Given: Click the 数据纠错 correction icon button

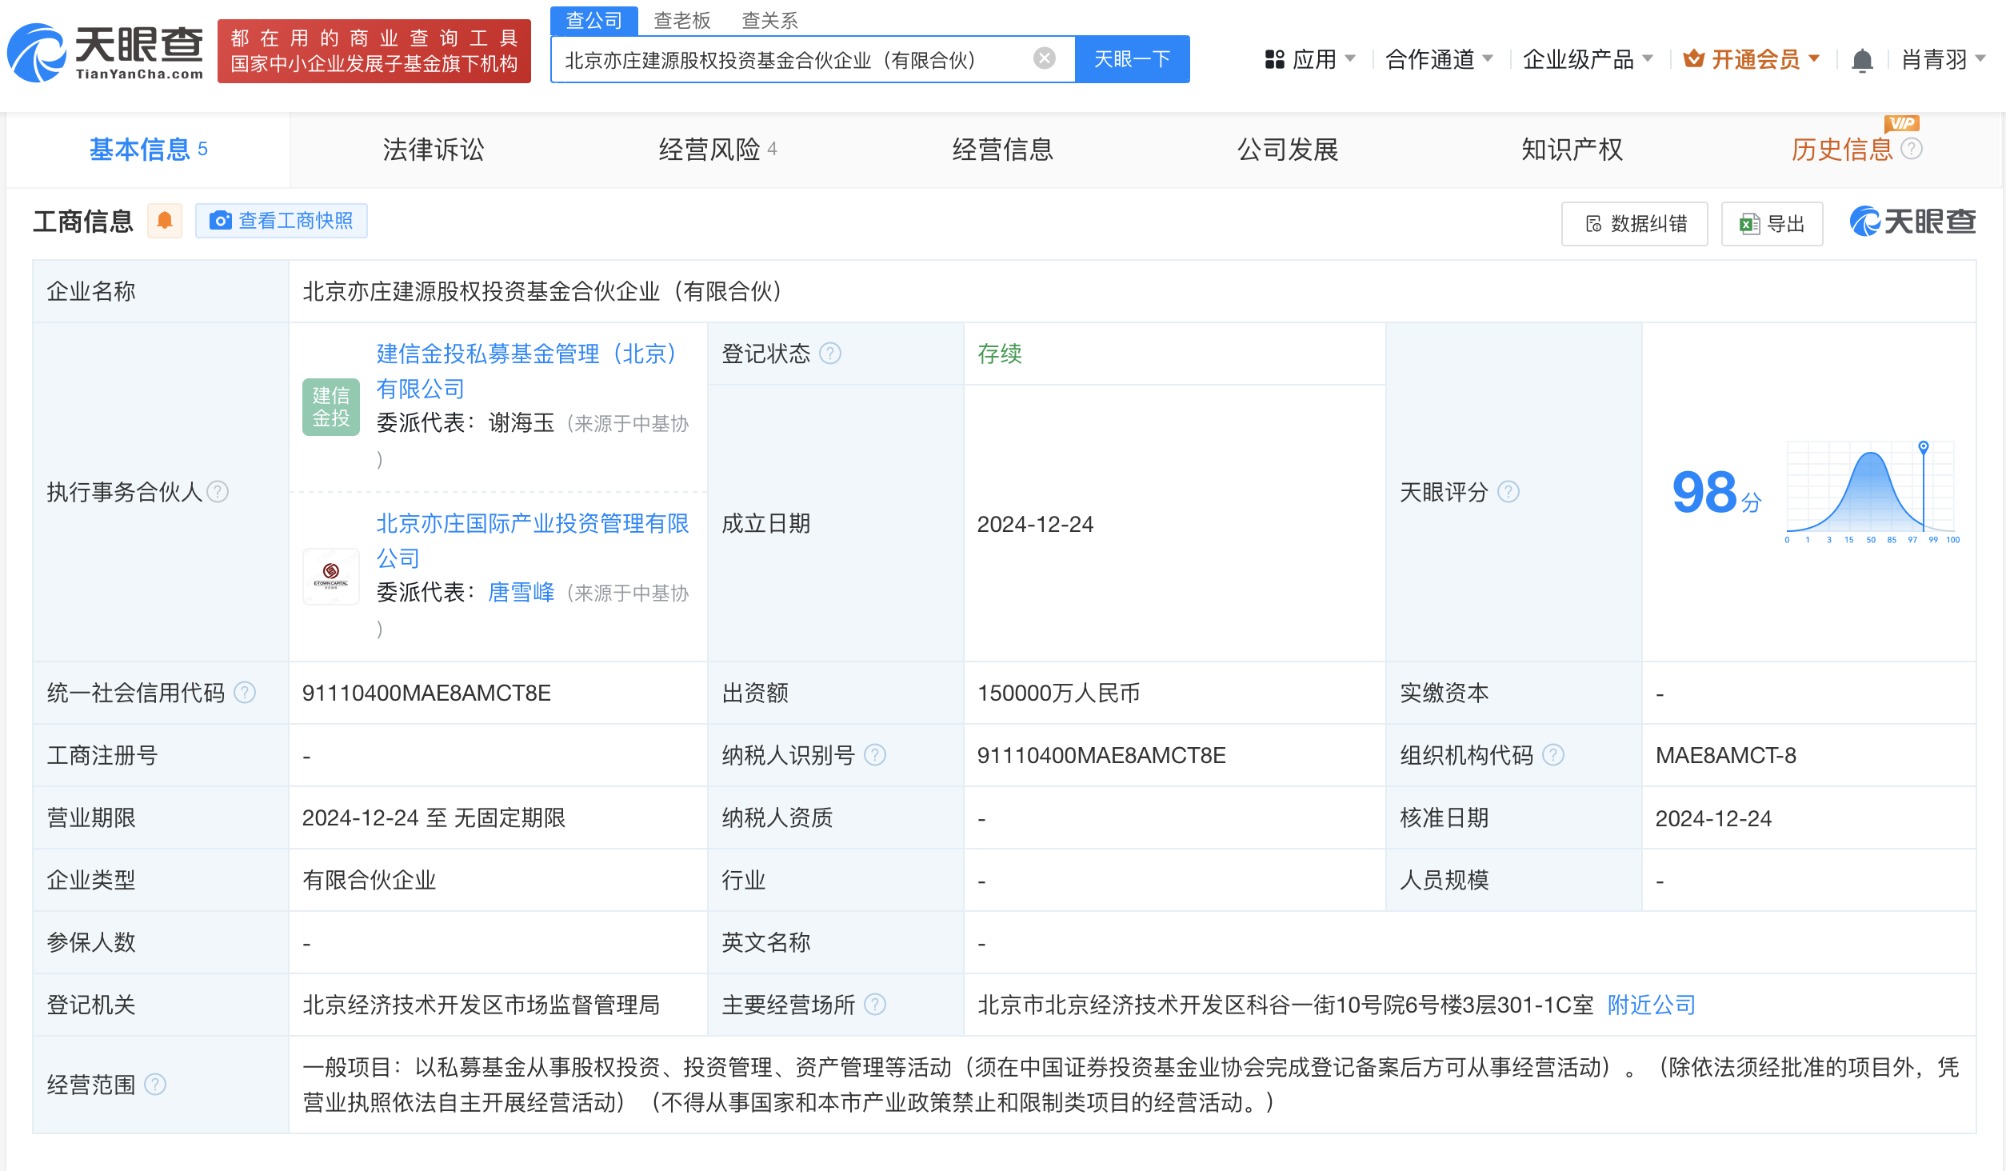Looking at the screenshot, I should click(1592, 224).
